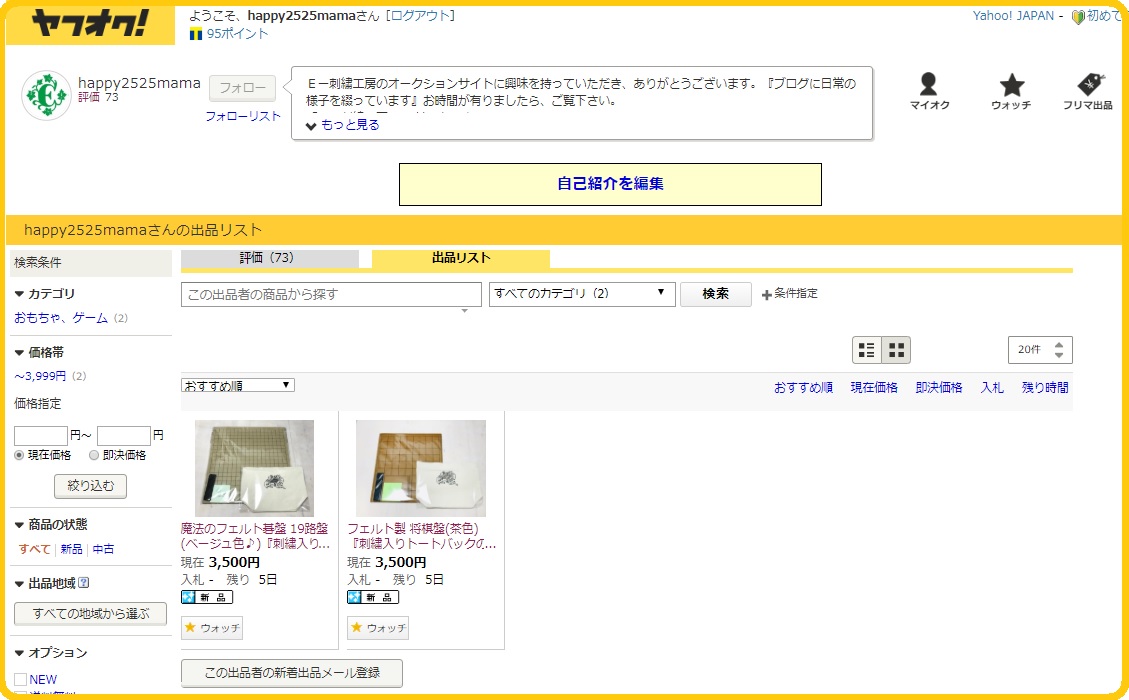Filter item condition by 新品
Image resolution: width=1129 pixels, height=700 pixels.
pyautogui.click(x=71, y=549)
